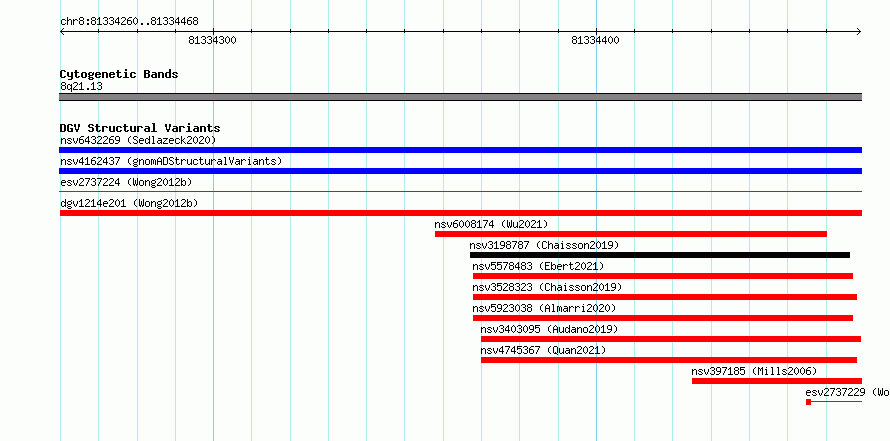Select the black bar of nsv3198787
Screen dimensions: 890x441
coord(660,255)
